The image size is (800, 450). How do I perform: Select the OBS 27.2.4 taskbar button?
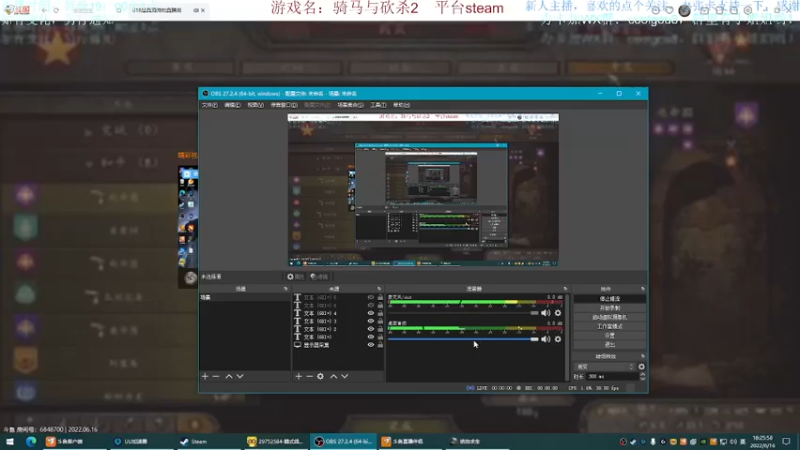[343, 441]
